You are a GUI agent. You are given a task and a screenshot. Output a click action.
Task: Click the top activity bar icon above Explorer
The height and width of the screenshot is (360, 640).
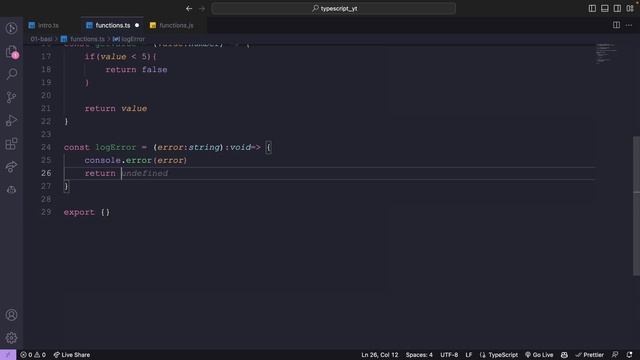[11, 28]
